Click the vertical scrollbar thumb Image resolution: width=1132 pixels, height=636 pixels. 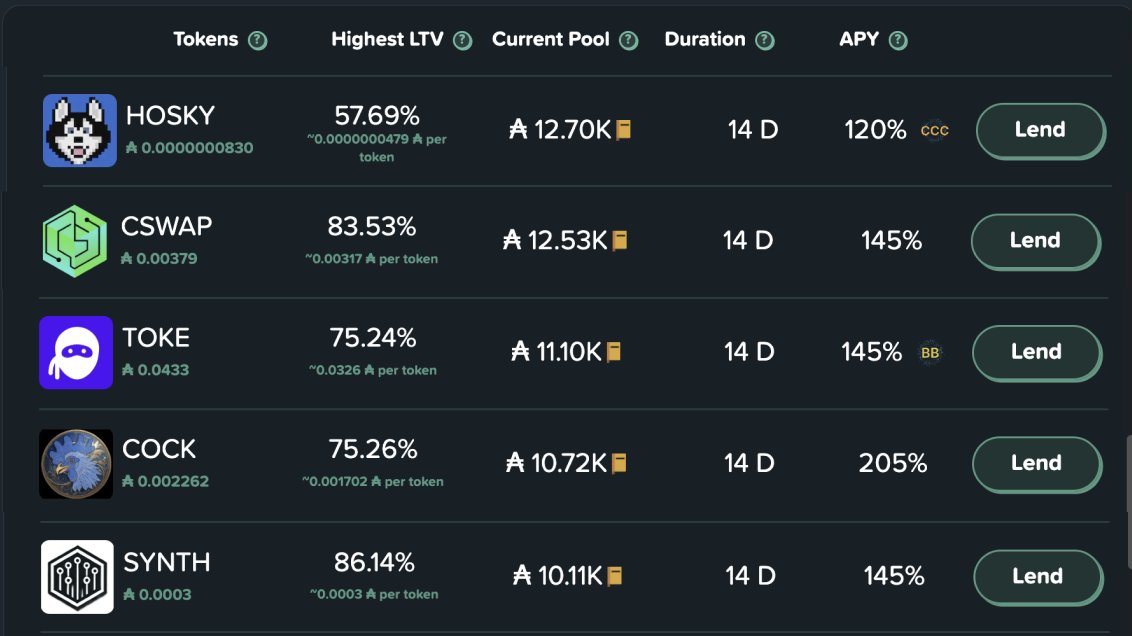(x=1128, y=502)
